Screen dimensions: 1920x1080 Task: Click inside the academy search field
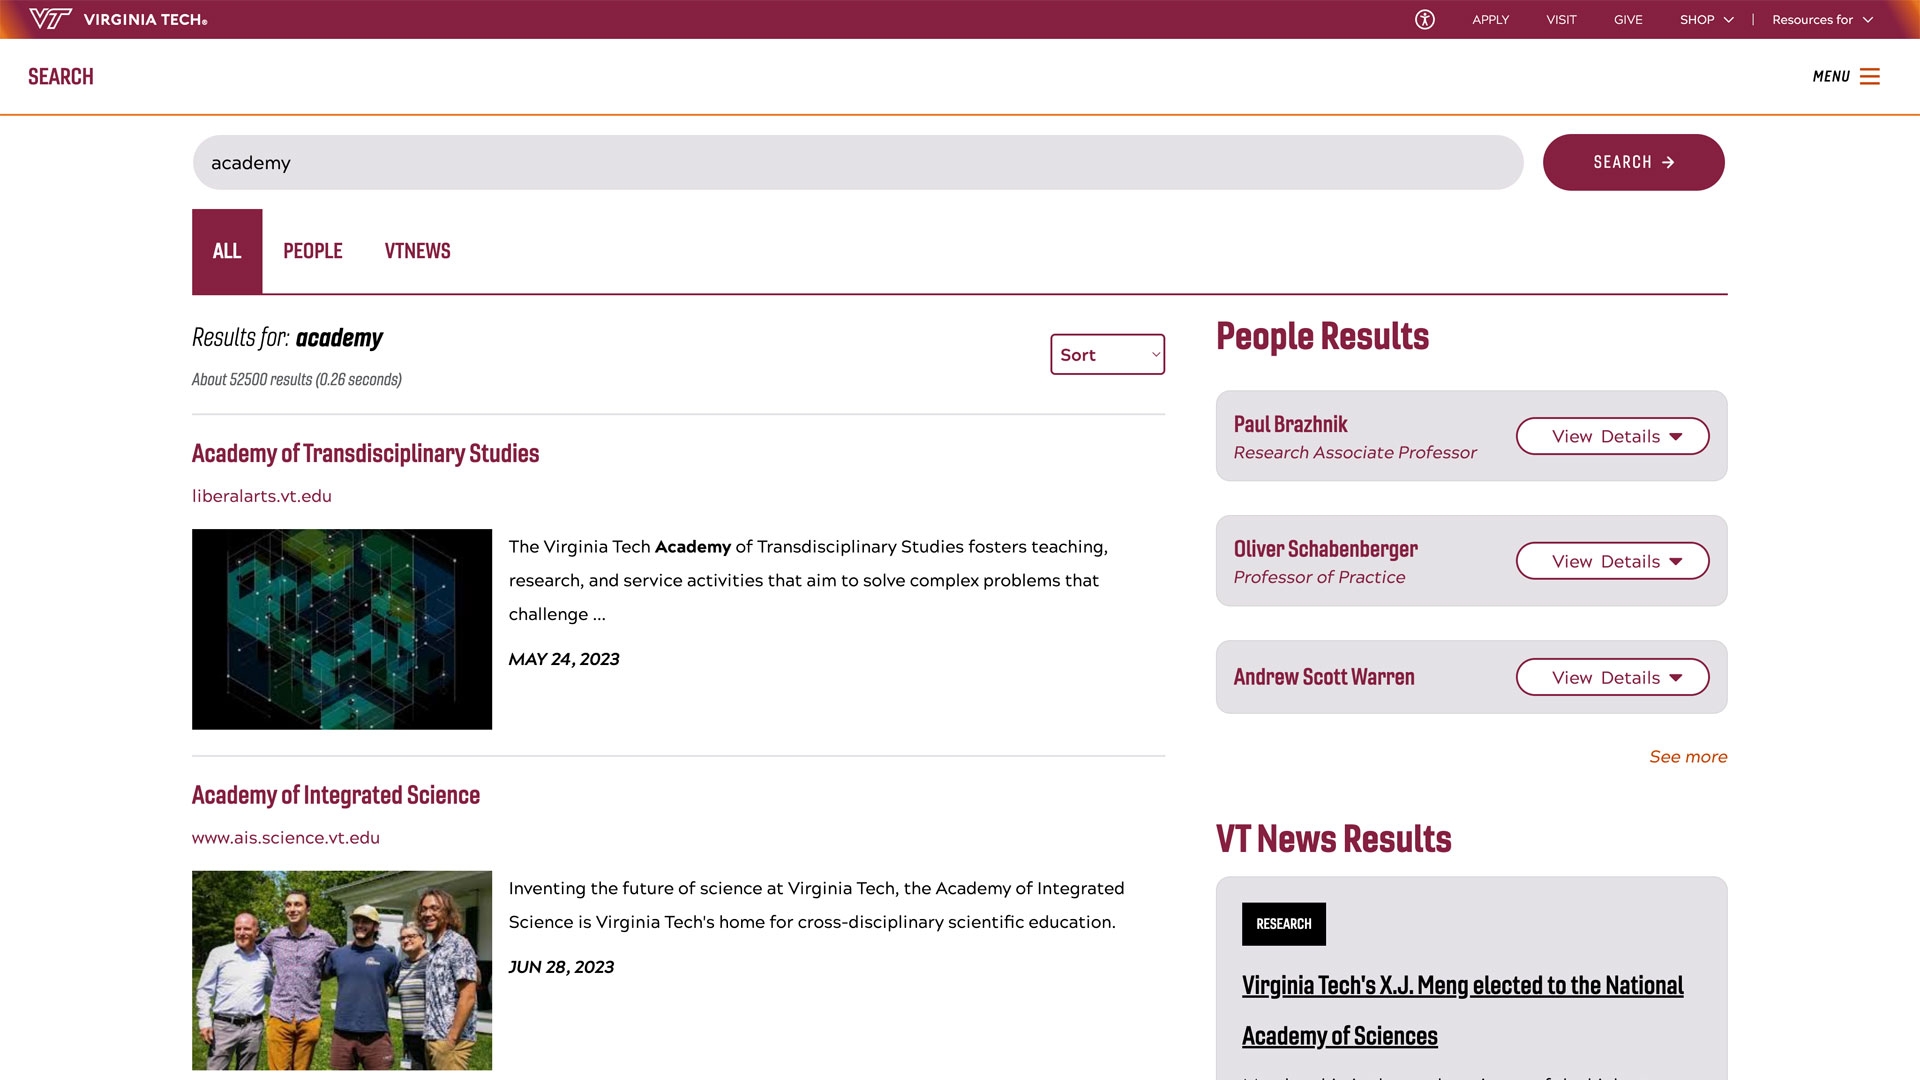[700, 161]
